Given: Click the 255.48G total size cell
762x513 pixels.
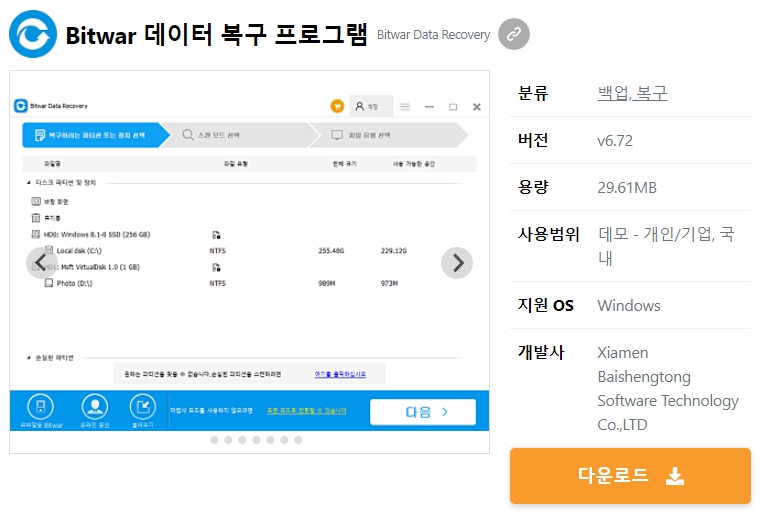Looking at the screenshot, I should [331, 251].
